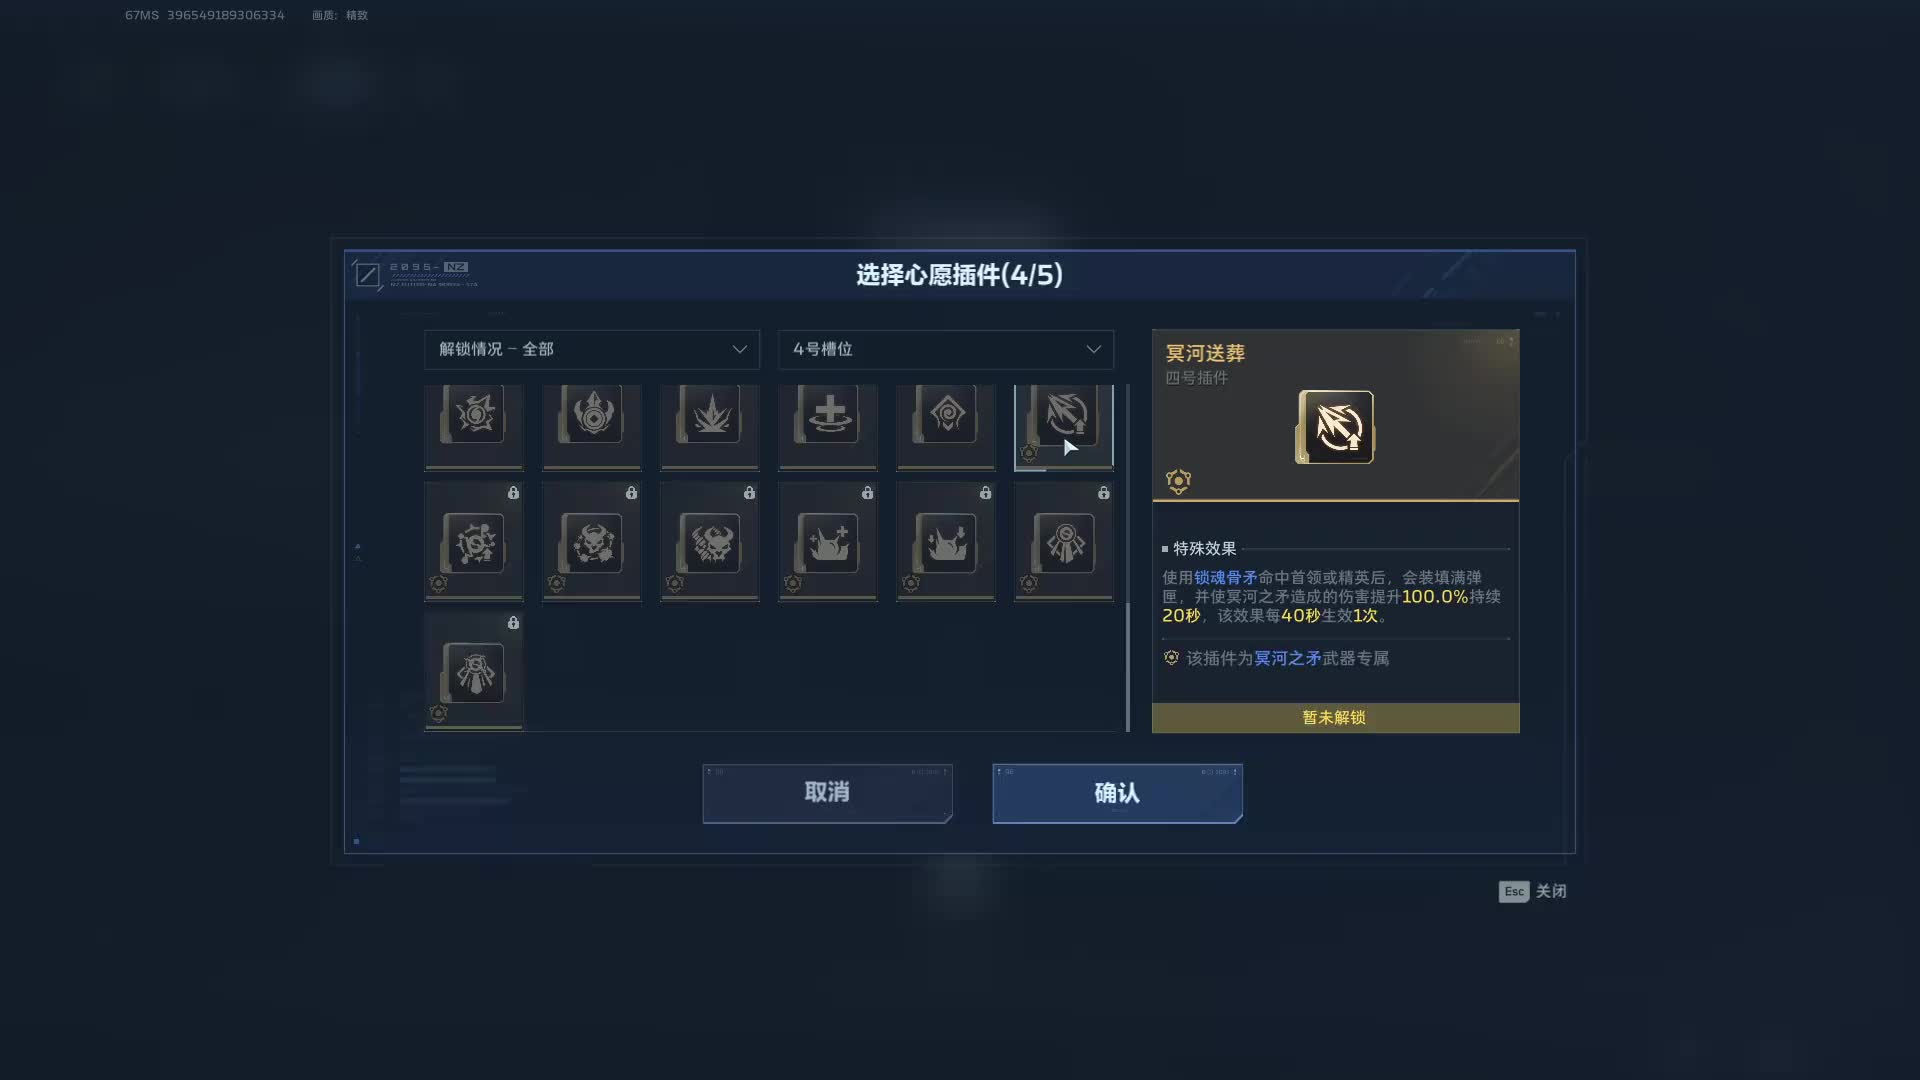
Task: Click the Esc 关闭 close hint
Action: click(1532, 891)
